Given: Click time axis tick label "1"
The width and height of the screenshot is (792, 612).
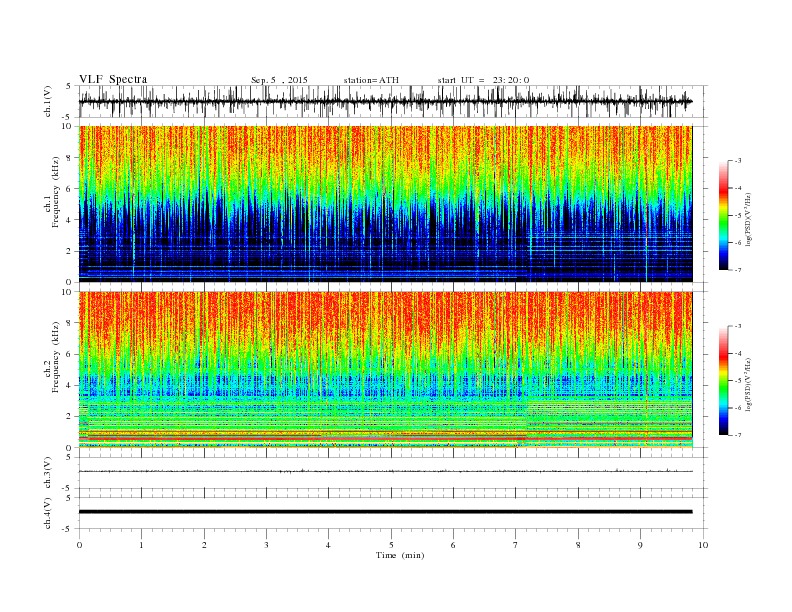Looking at the screenshot, I should coord(141,545).
